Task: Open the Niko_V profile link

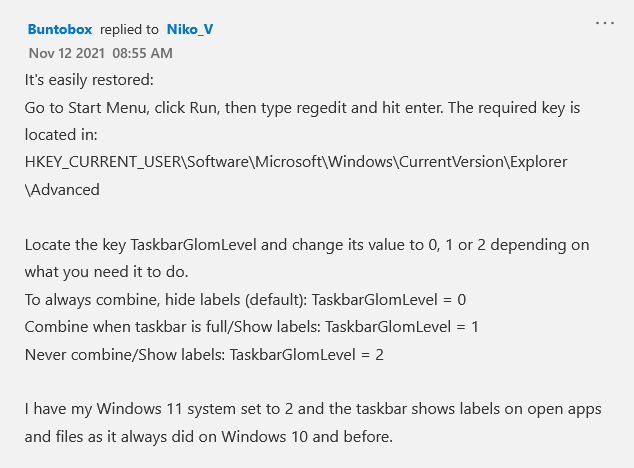Action: pos(190,29)
